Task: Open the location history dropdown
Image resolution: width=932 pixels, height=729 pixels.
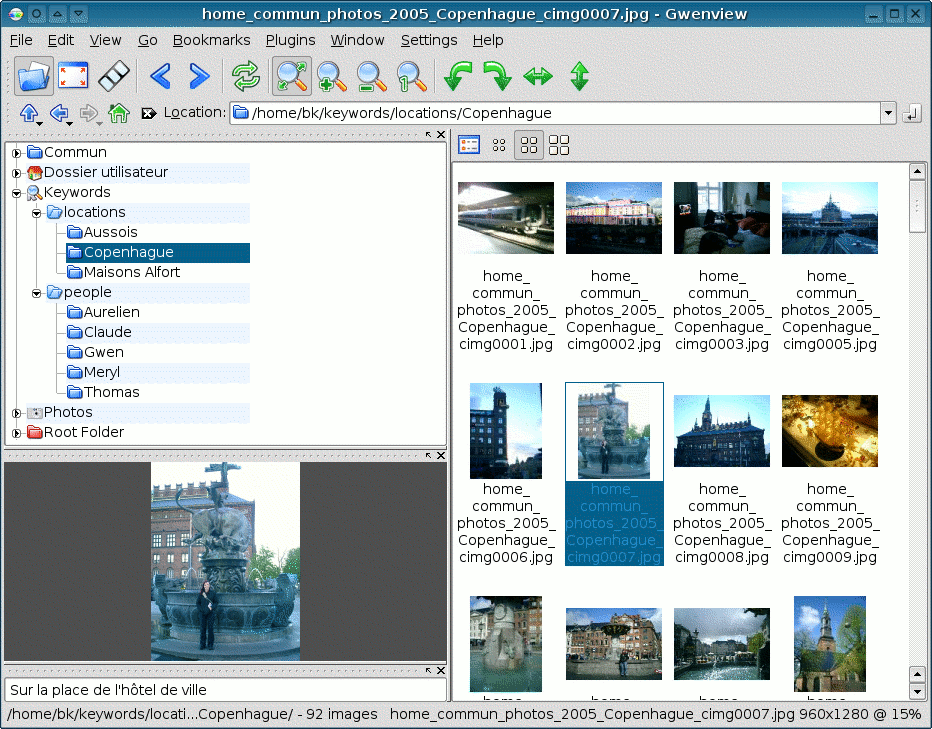Action: (x=888, y=113)
